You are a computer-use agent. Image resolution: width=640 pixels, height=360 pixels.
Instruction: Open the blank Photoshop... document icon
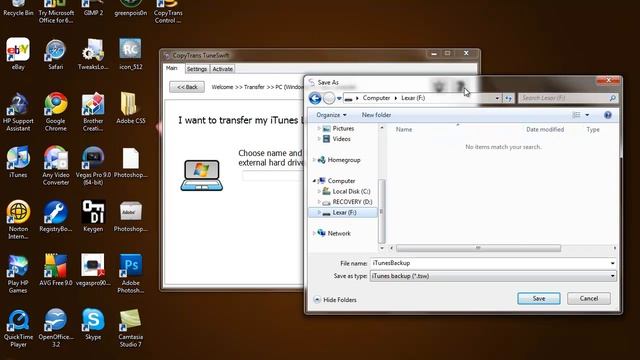pyautogui.click(x=131, y=162)
